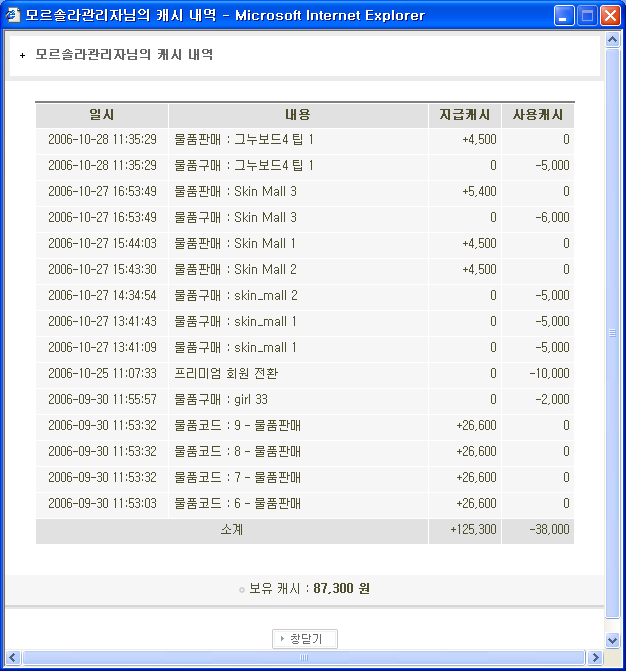
Task: Click the 지급캐시 column header
Action: 465,115
